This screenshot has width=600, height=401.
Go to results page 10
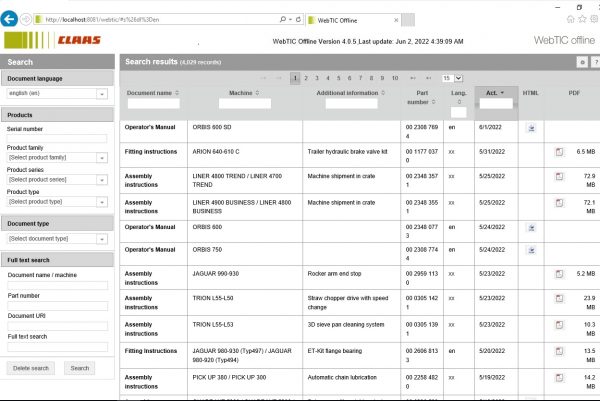(395, 78)
